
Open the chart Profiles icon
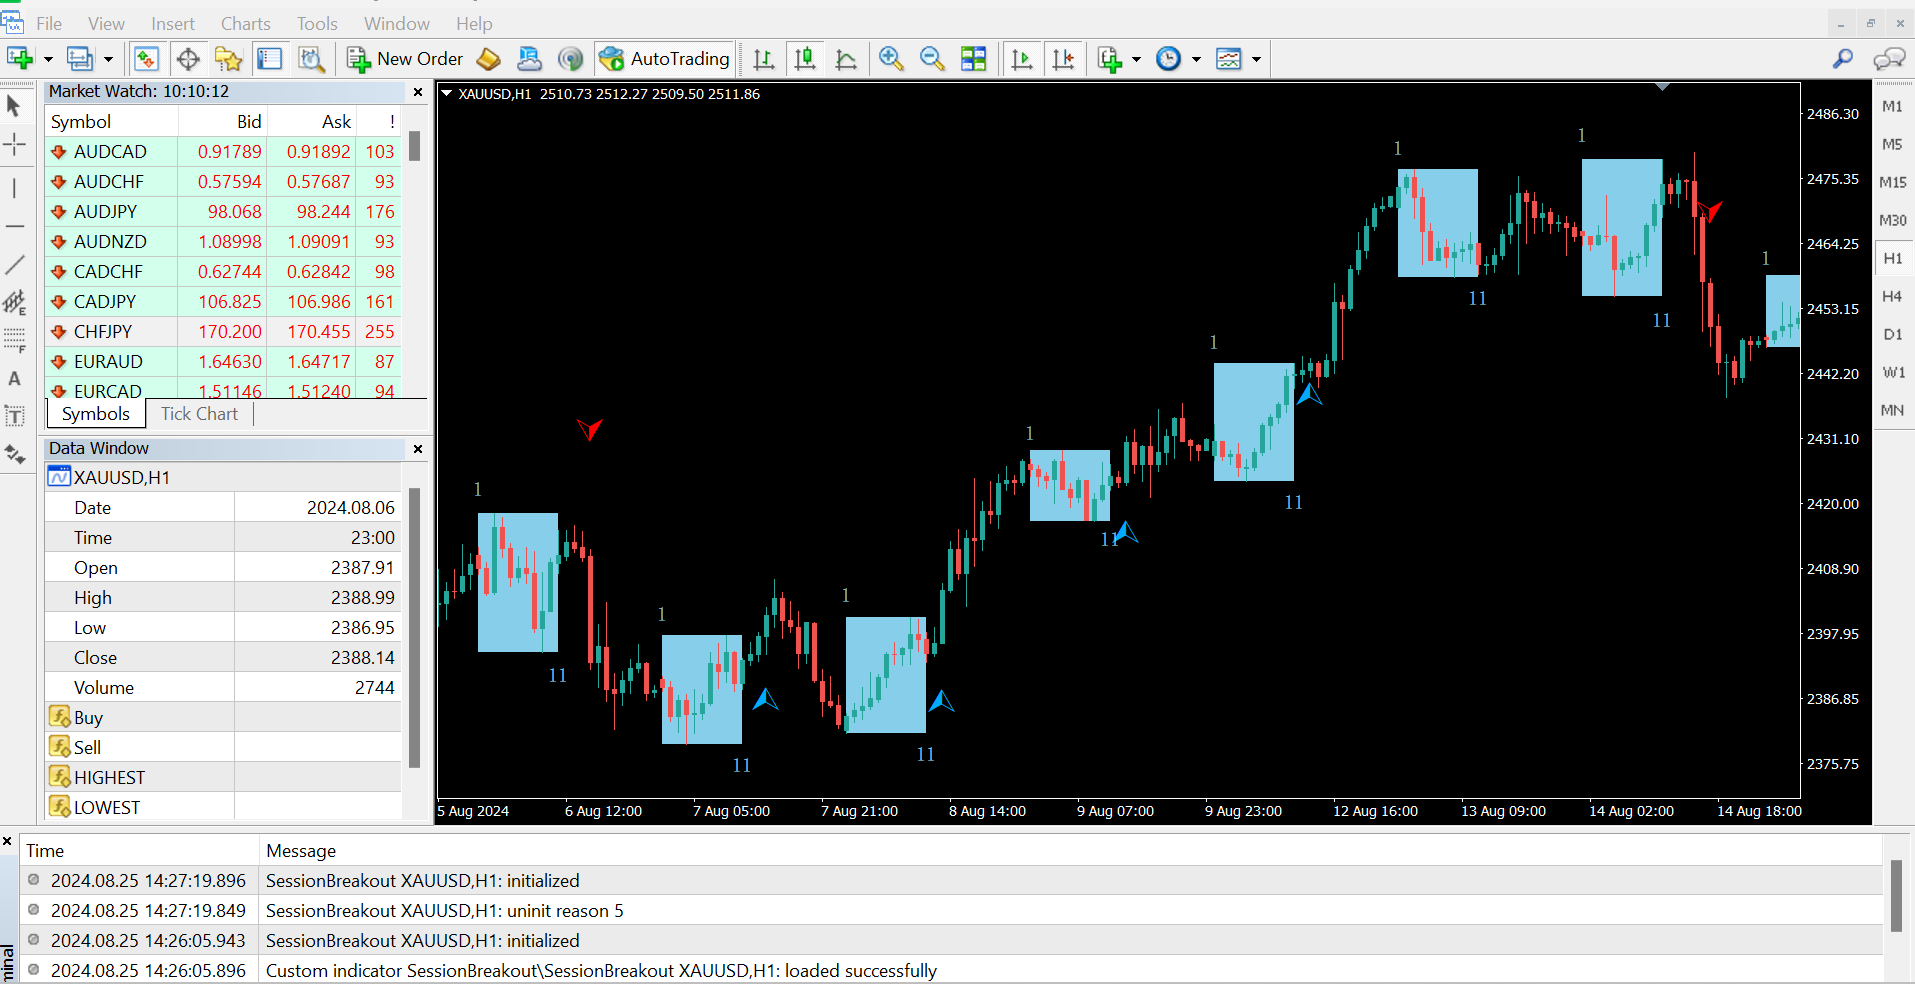click(80, 59)
